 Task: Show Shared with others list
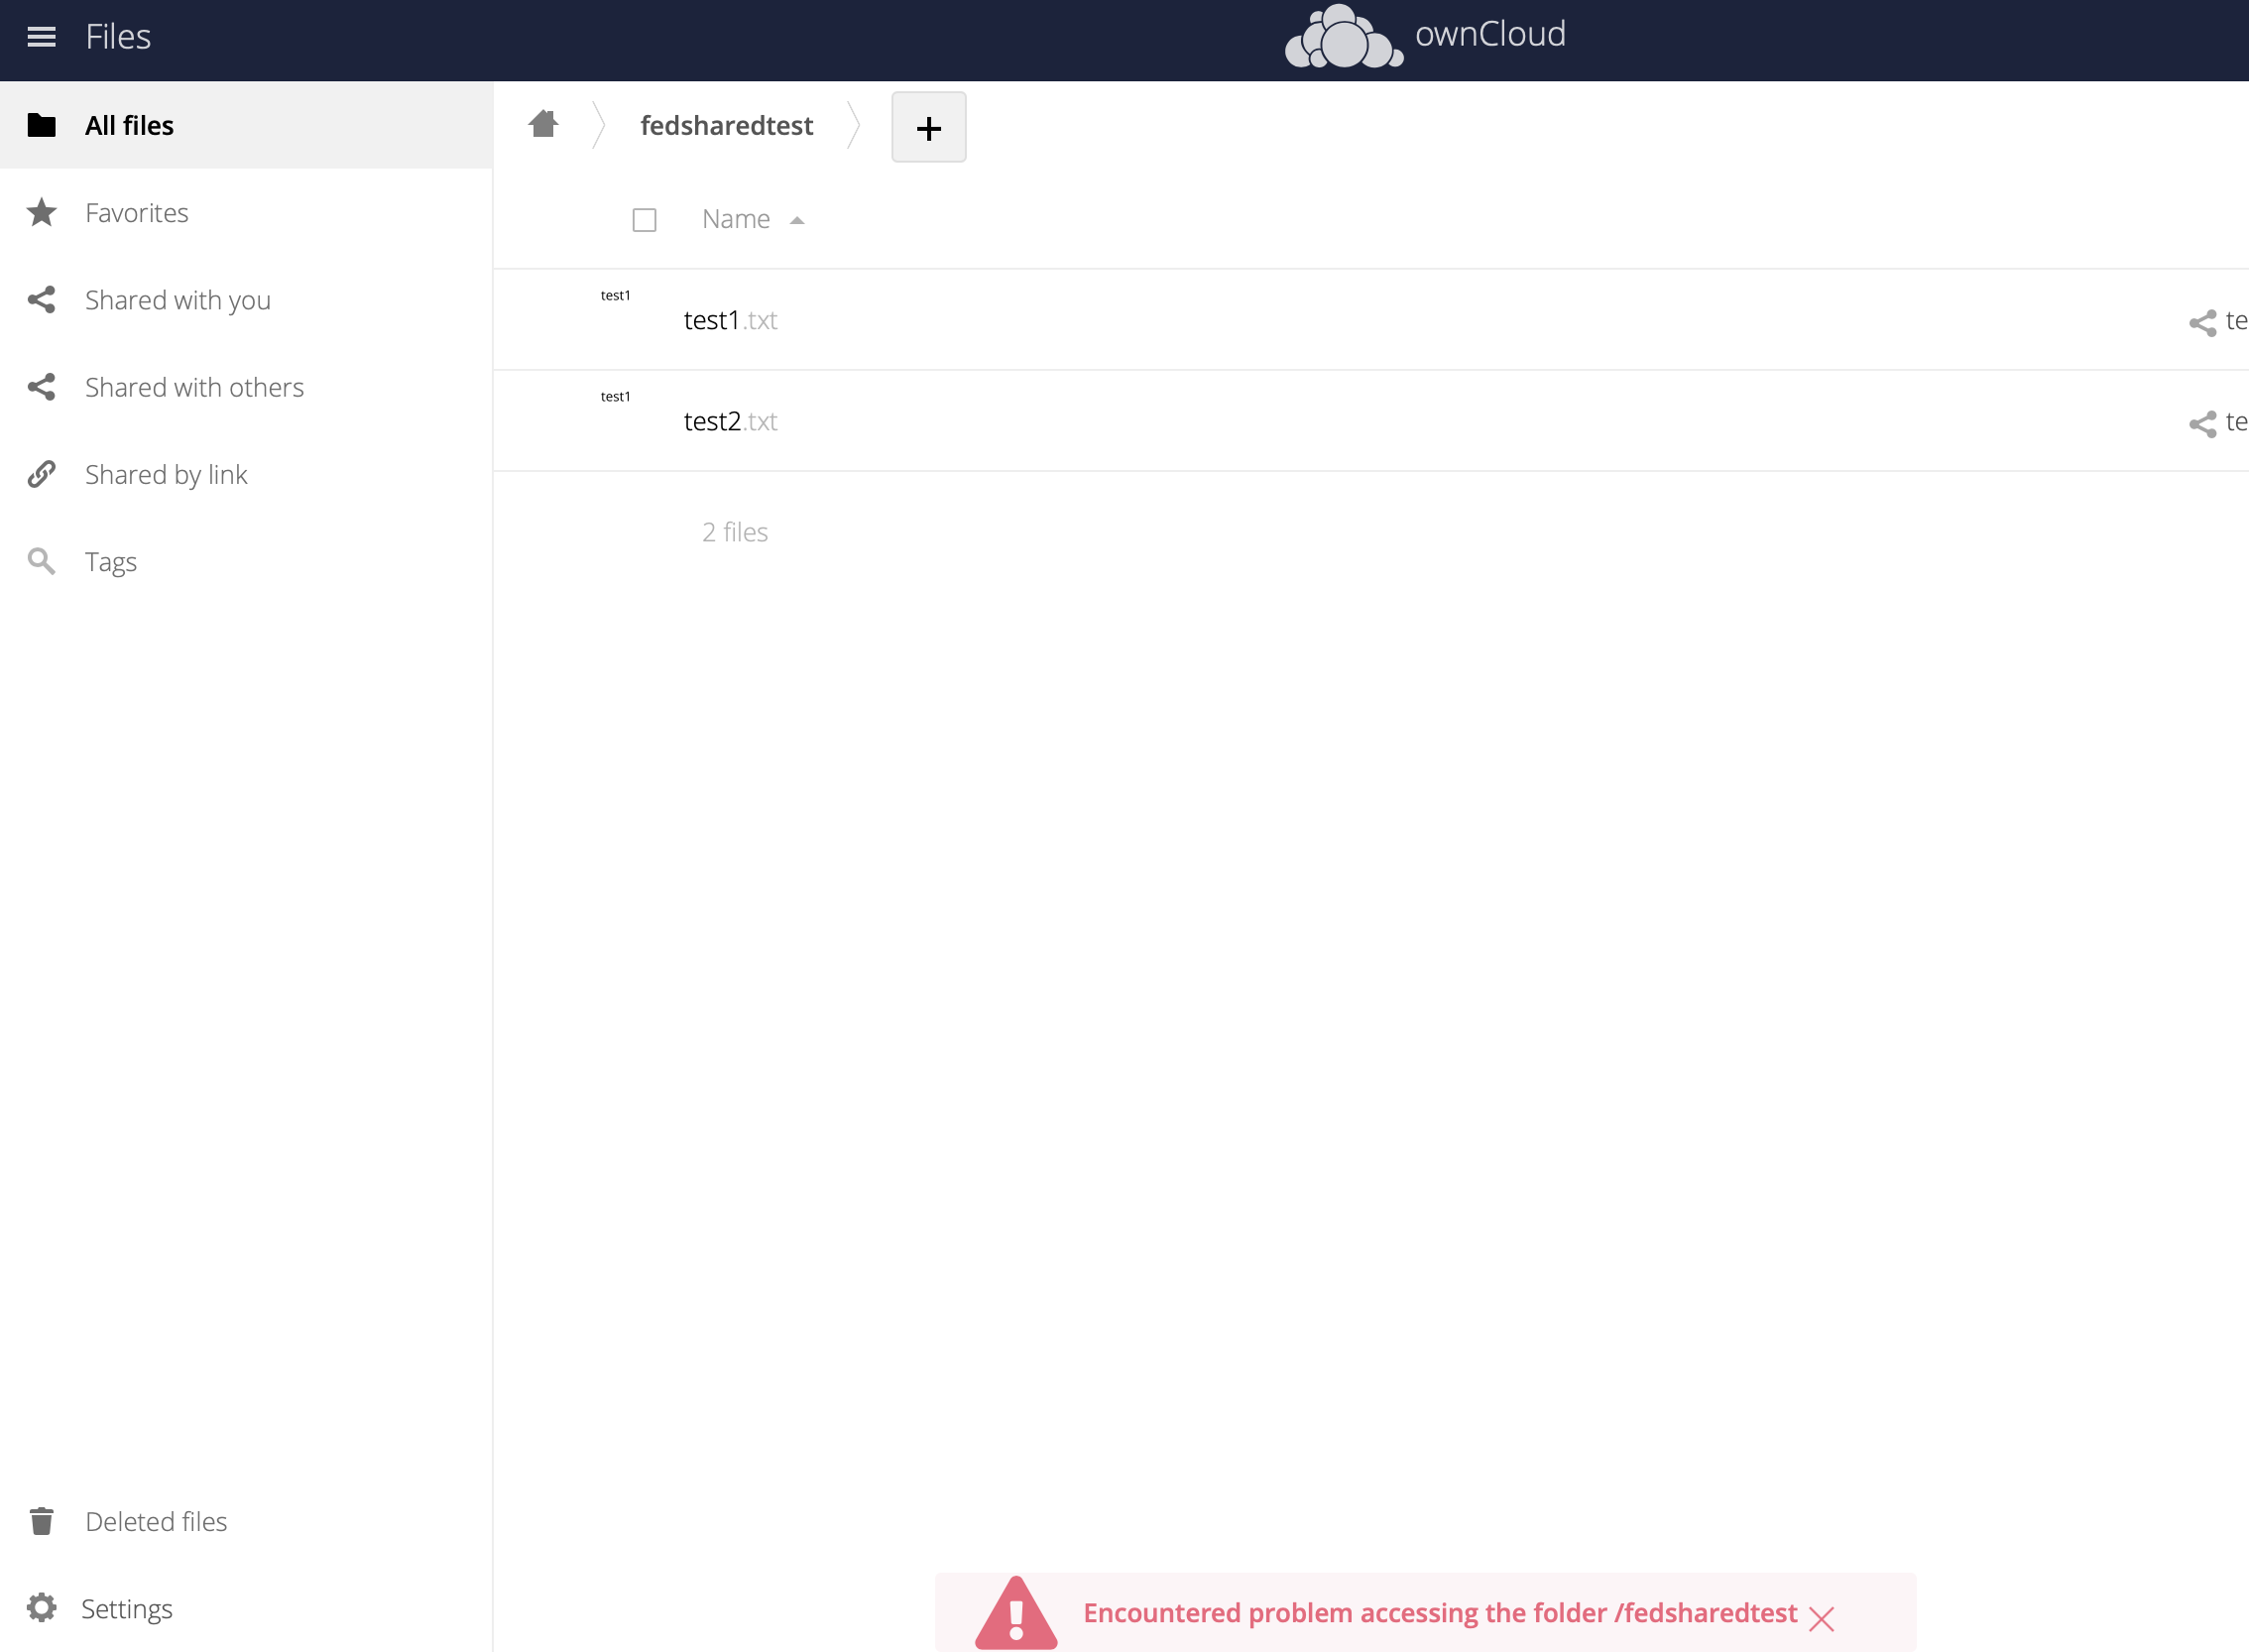pyautogui.click(x=194, y=387)
